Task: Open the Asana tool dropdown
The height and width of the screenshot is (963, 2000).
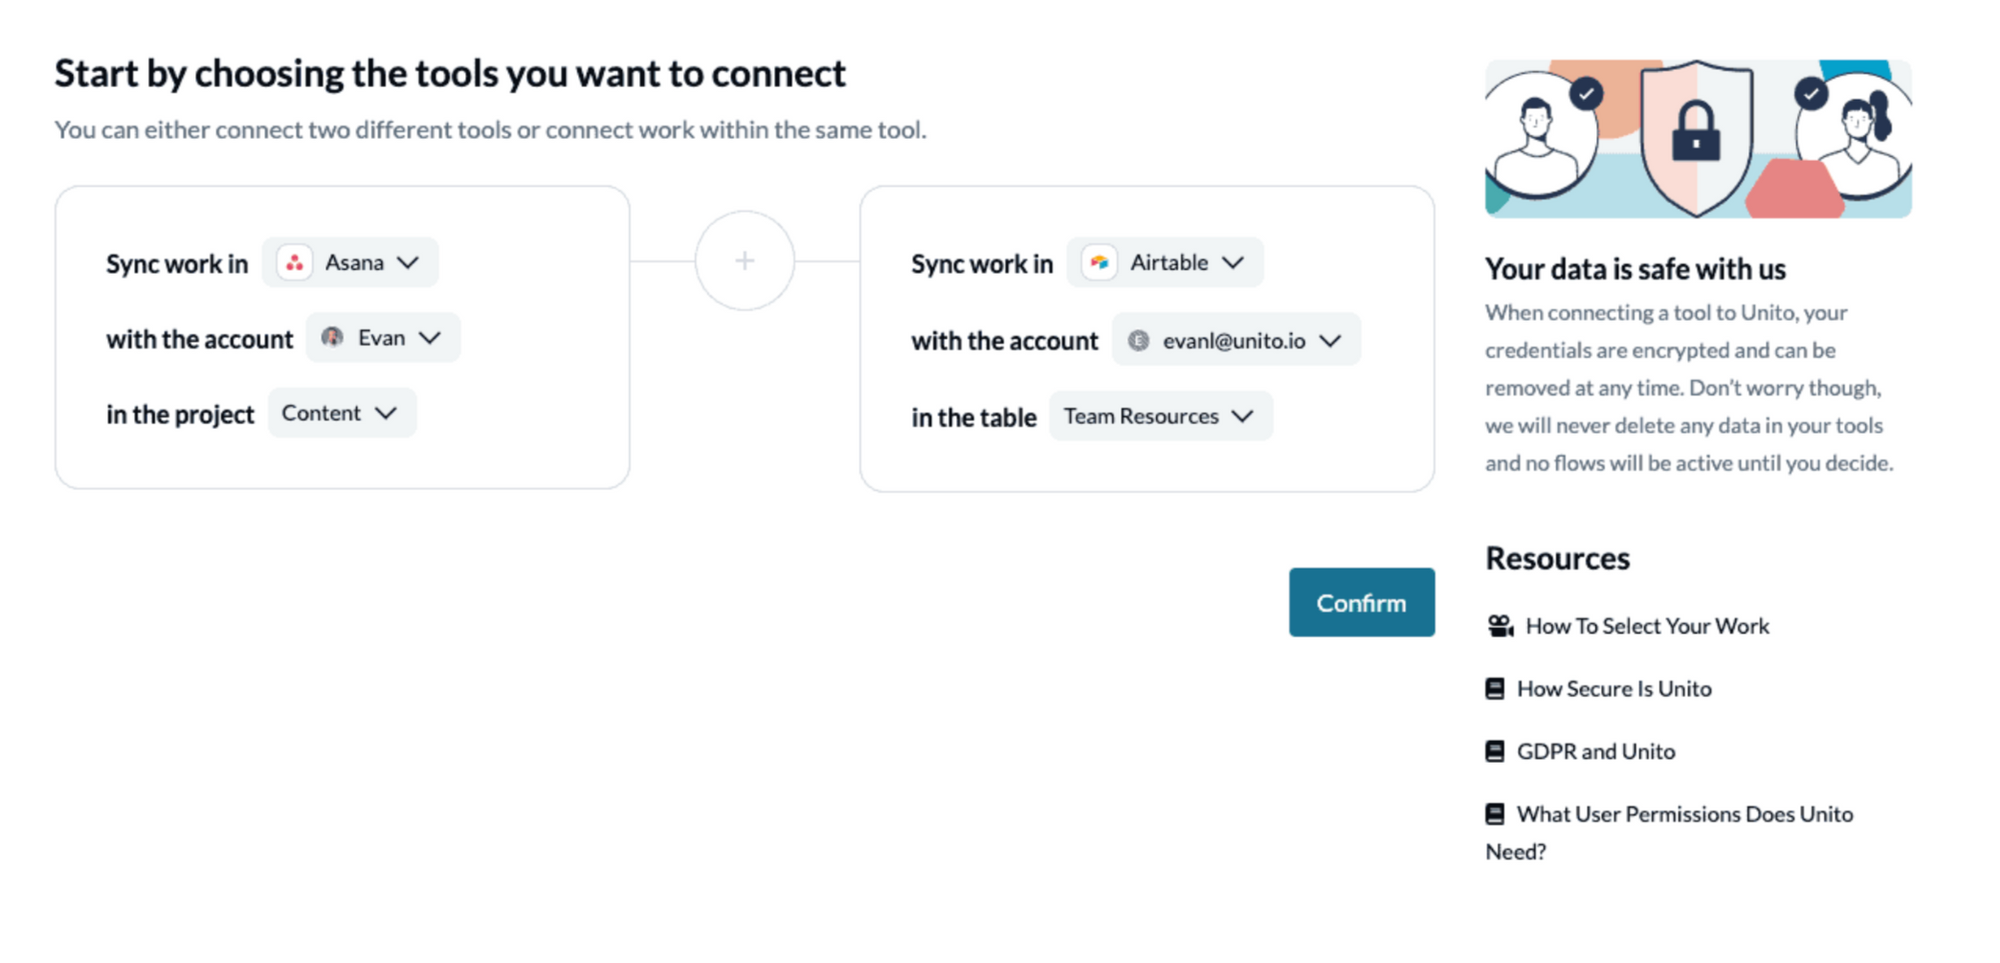Action: coord(350,263)
